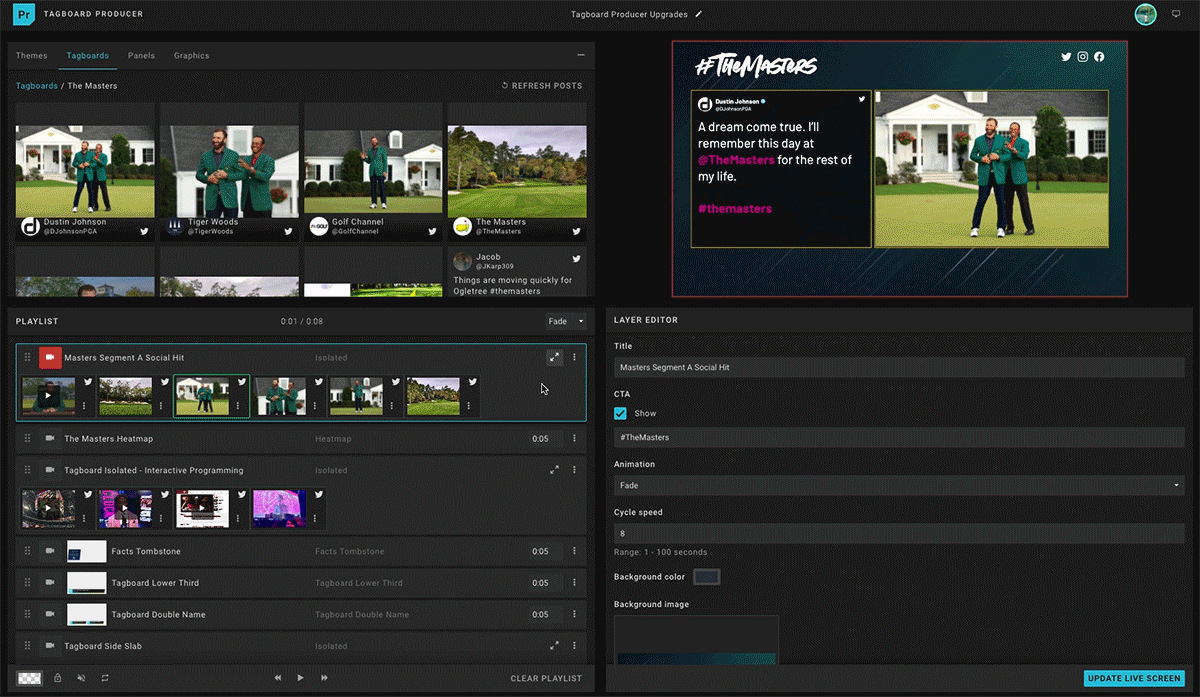Click drag handle of Masters Segment A row

[x=28, y=358]
